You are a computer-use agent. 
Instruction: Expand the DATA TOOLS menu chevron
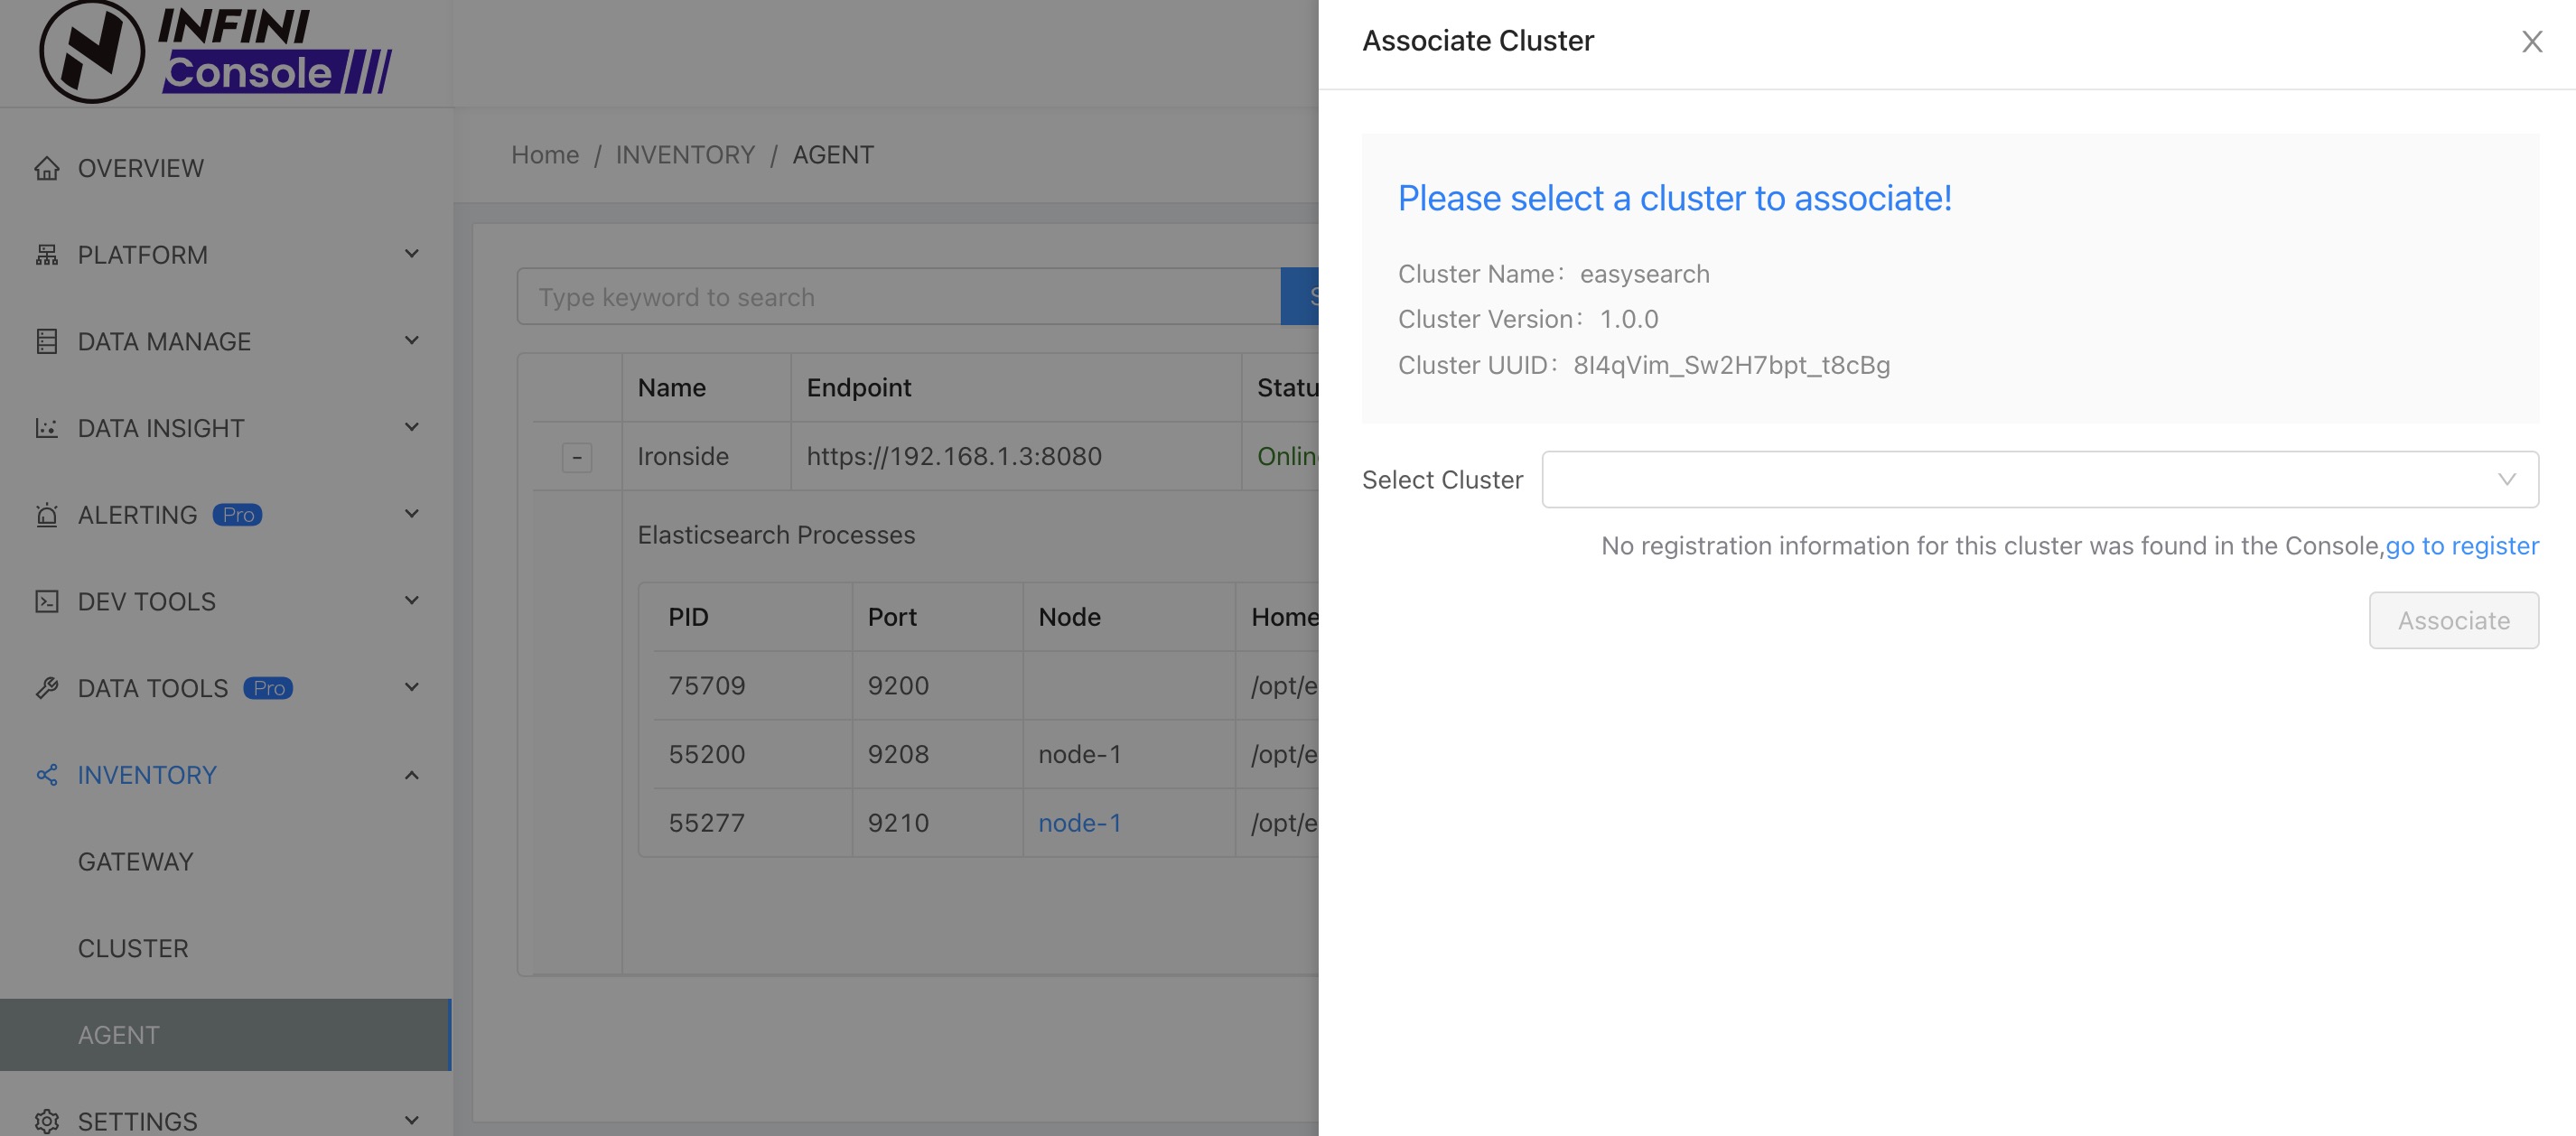tap(412, 687)
